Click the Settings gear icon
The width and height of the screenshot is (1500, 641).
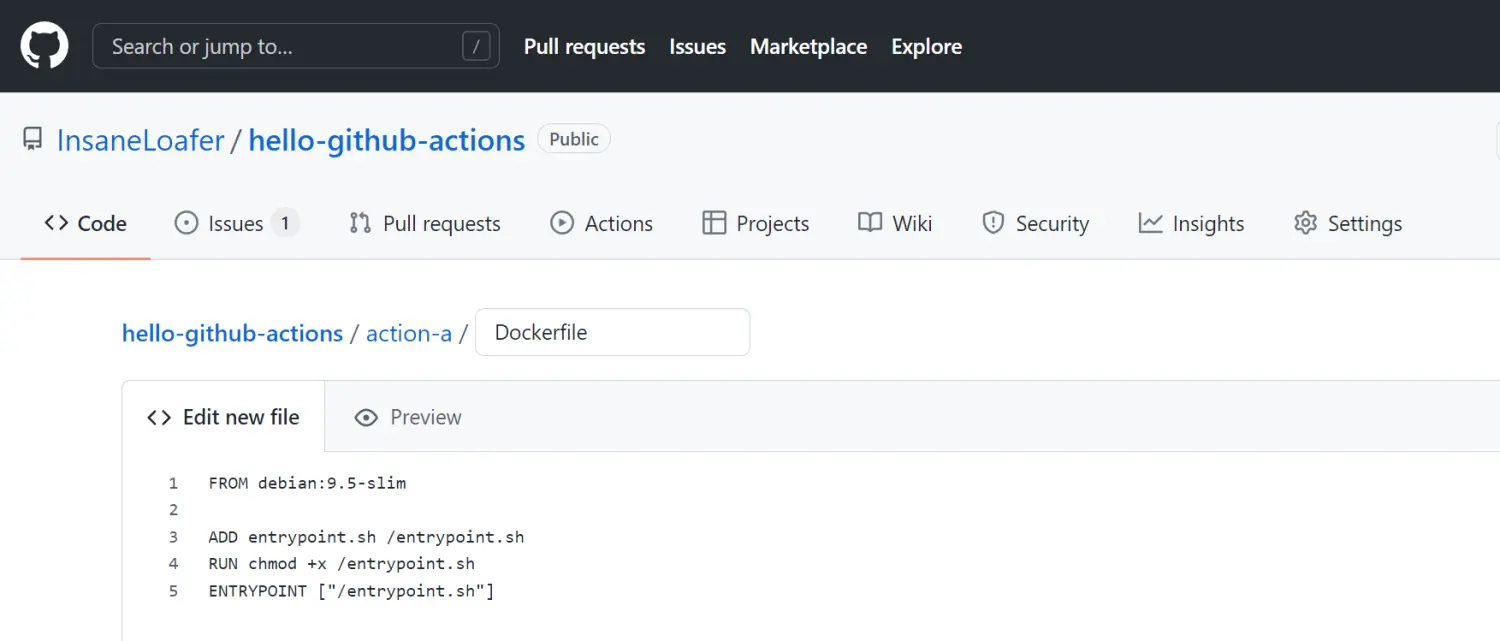1305,223
